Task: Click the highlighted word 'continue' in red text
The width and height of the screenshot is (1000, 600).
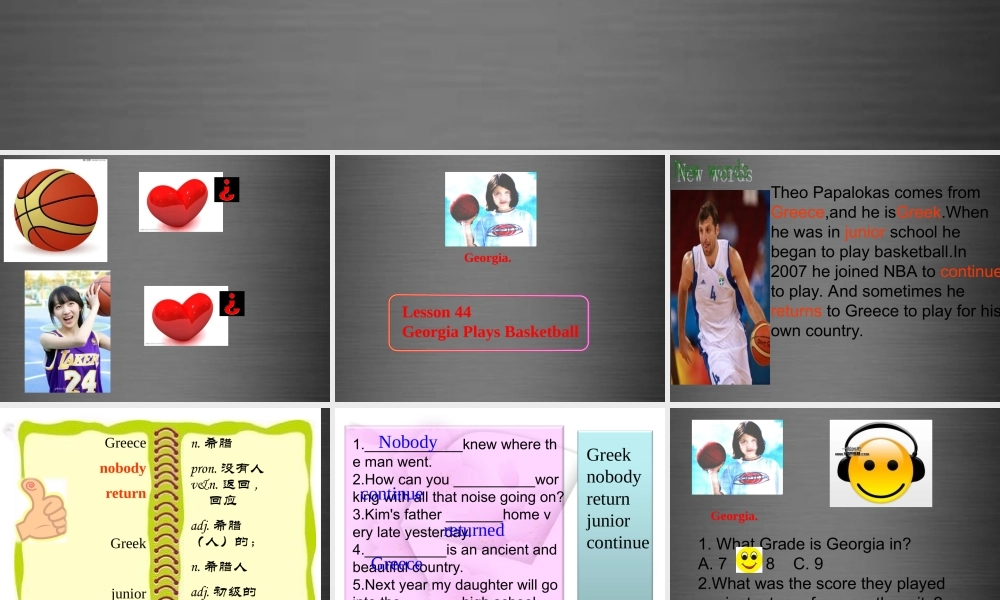Action: [969, 271]
